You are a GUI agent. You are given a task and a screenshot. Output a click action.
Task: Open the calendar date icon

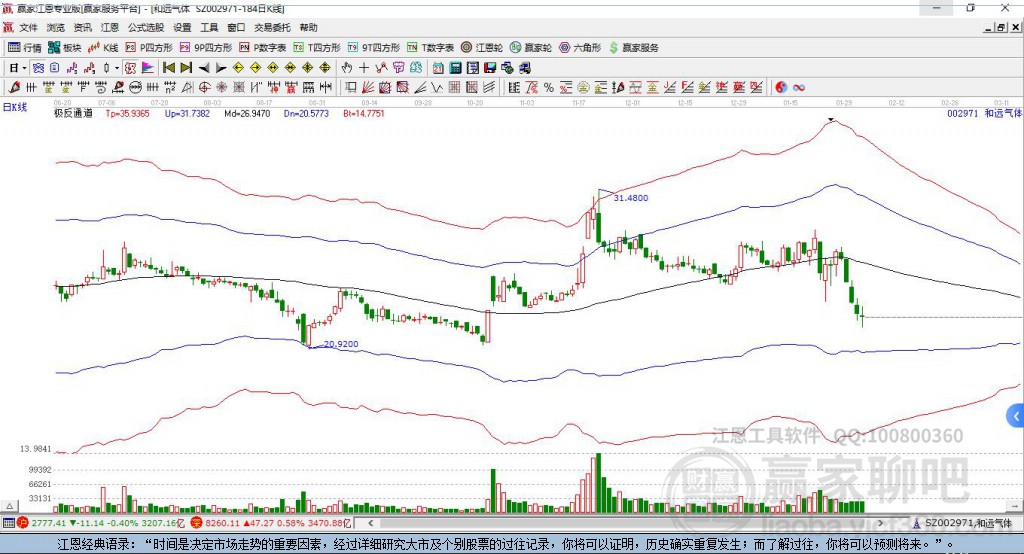click(438, 68)
